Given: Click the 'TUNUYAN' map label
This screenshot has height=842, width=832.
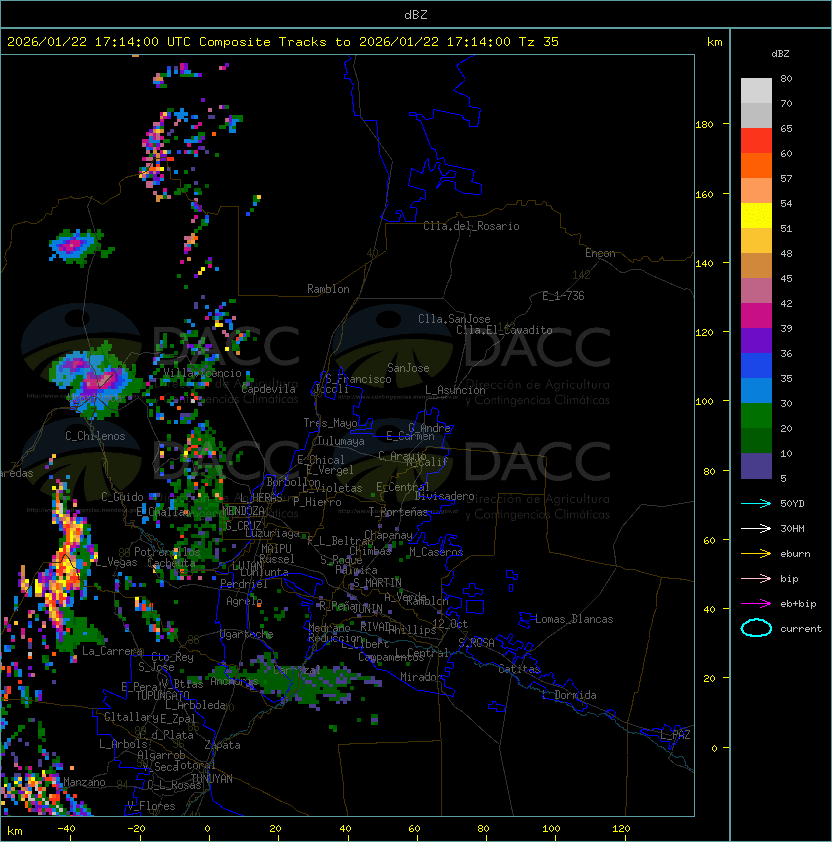Looking at the screenshot, I should pos(212,779).
